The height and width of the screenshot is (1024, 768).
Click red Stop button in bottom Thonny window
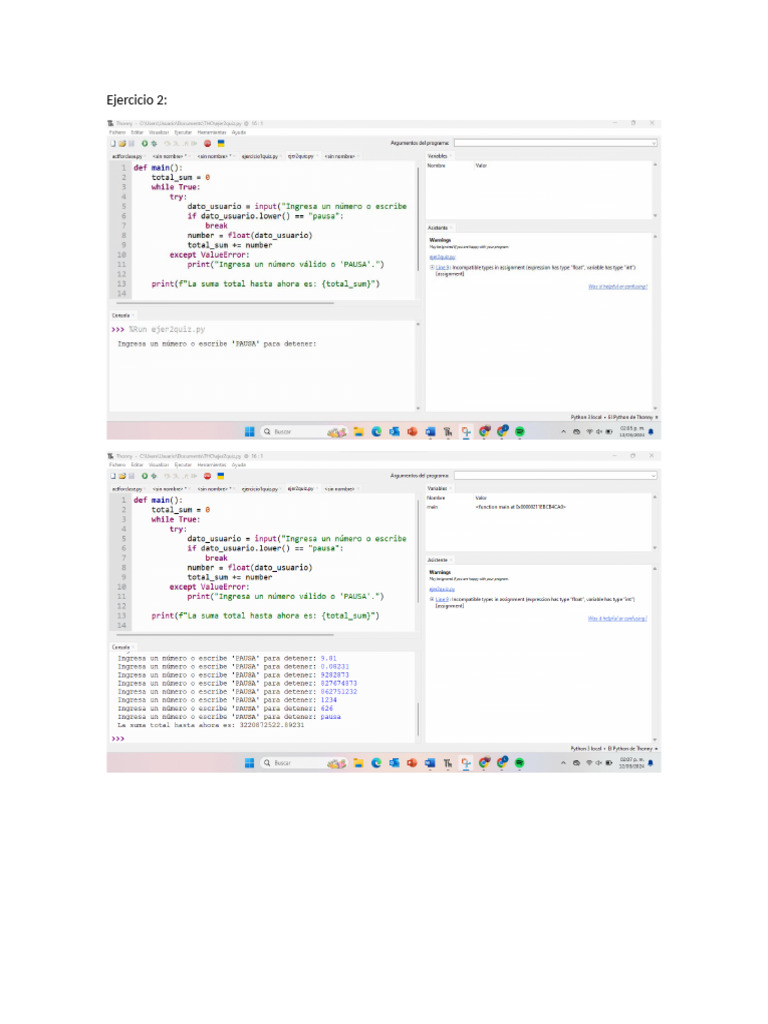point(207,475)
